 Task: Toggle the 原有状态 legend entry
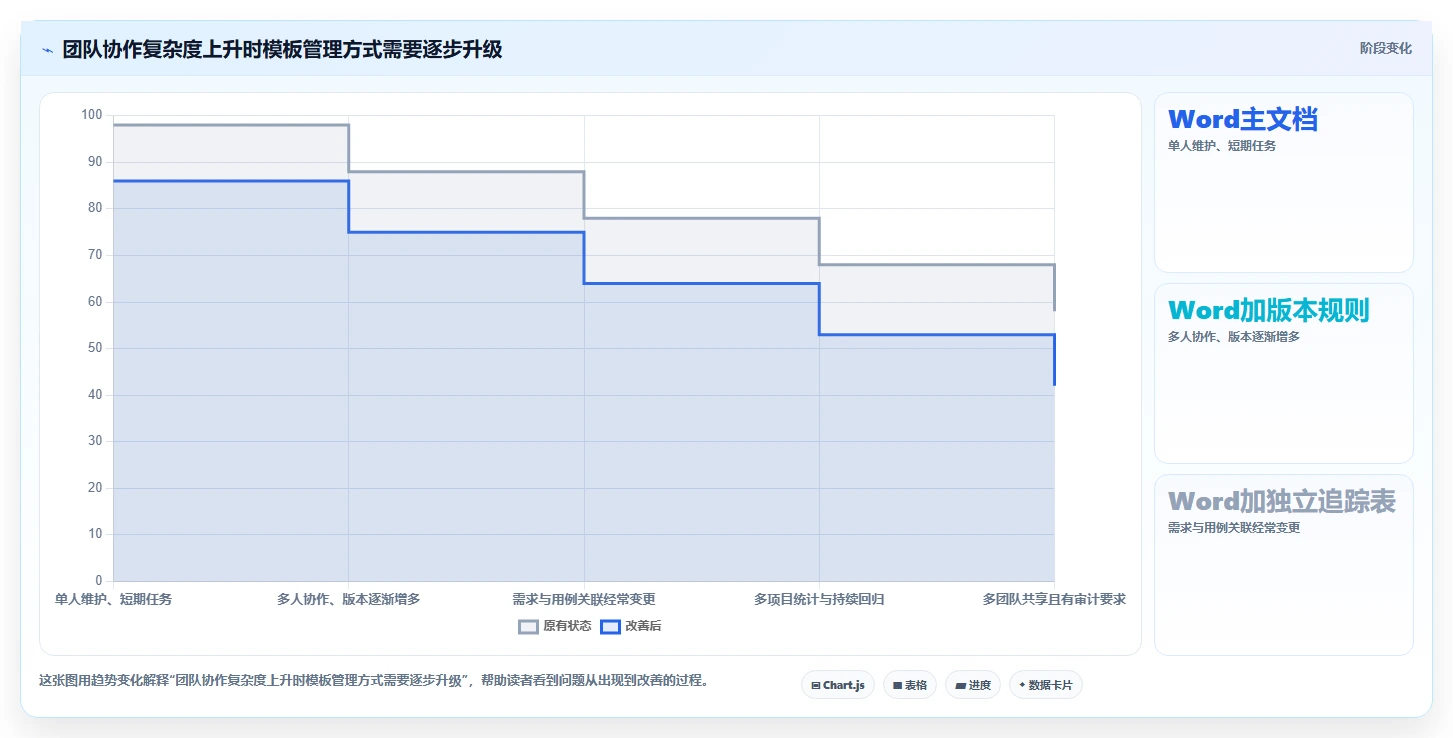[x=555, y=627]
